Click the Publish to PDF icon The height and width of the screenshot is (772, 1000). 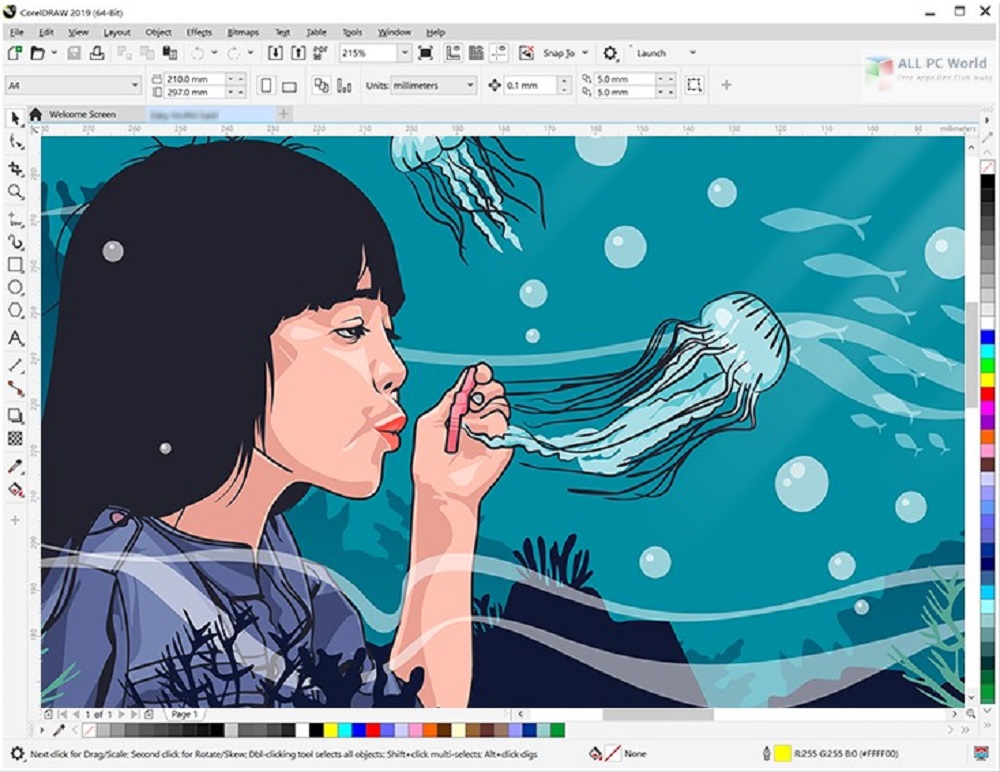(x=320, y=53)
